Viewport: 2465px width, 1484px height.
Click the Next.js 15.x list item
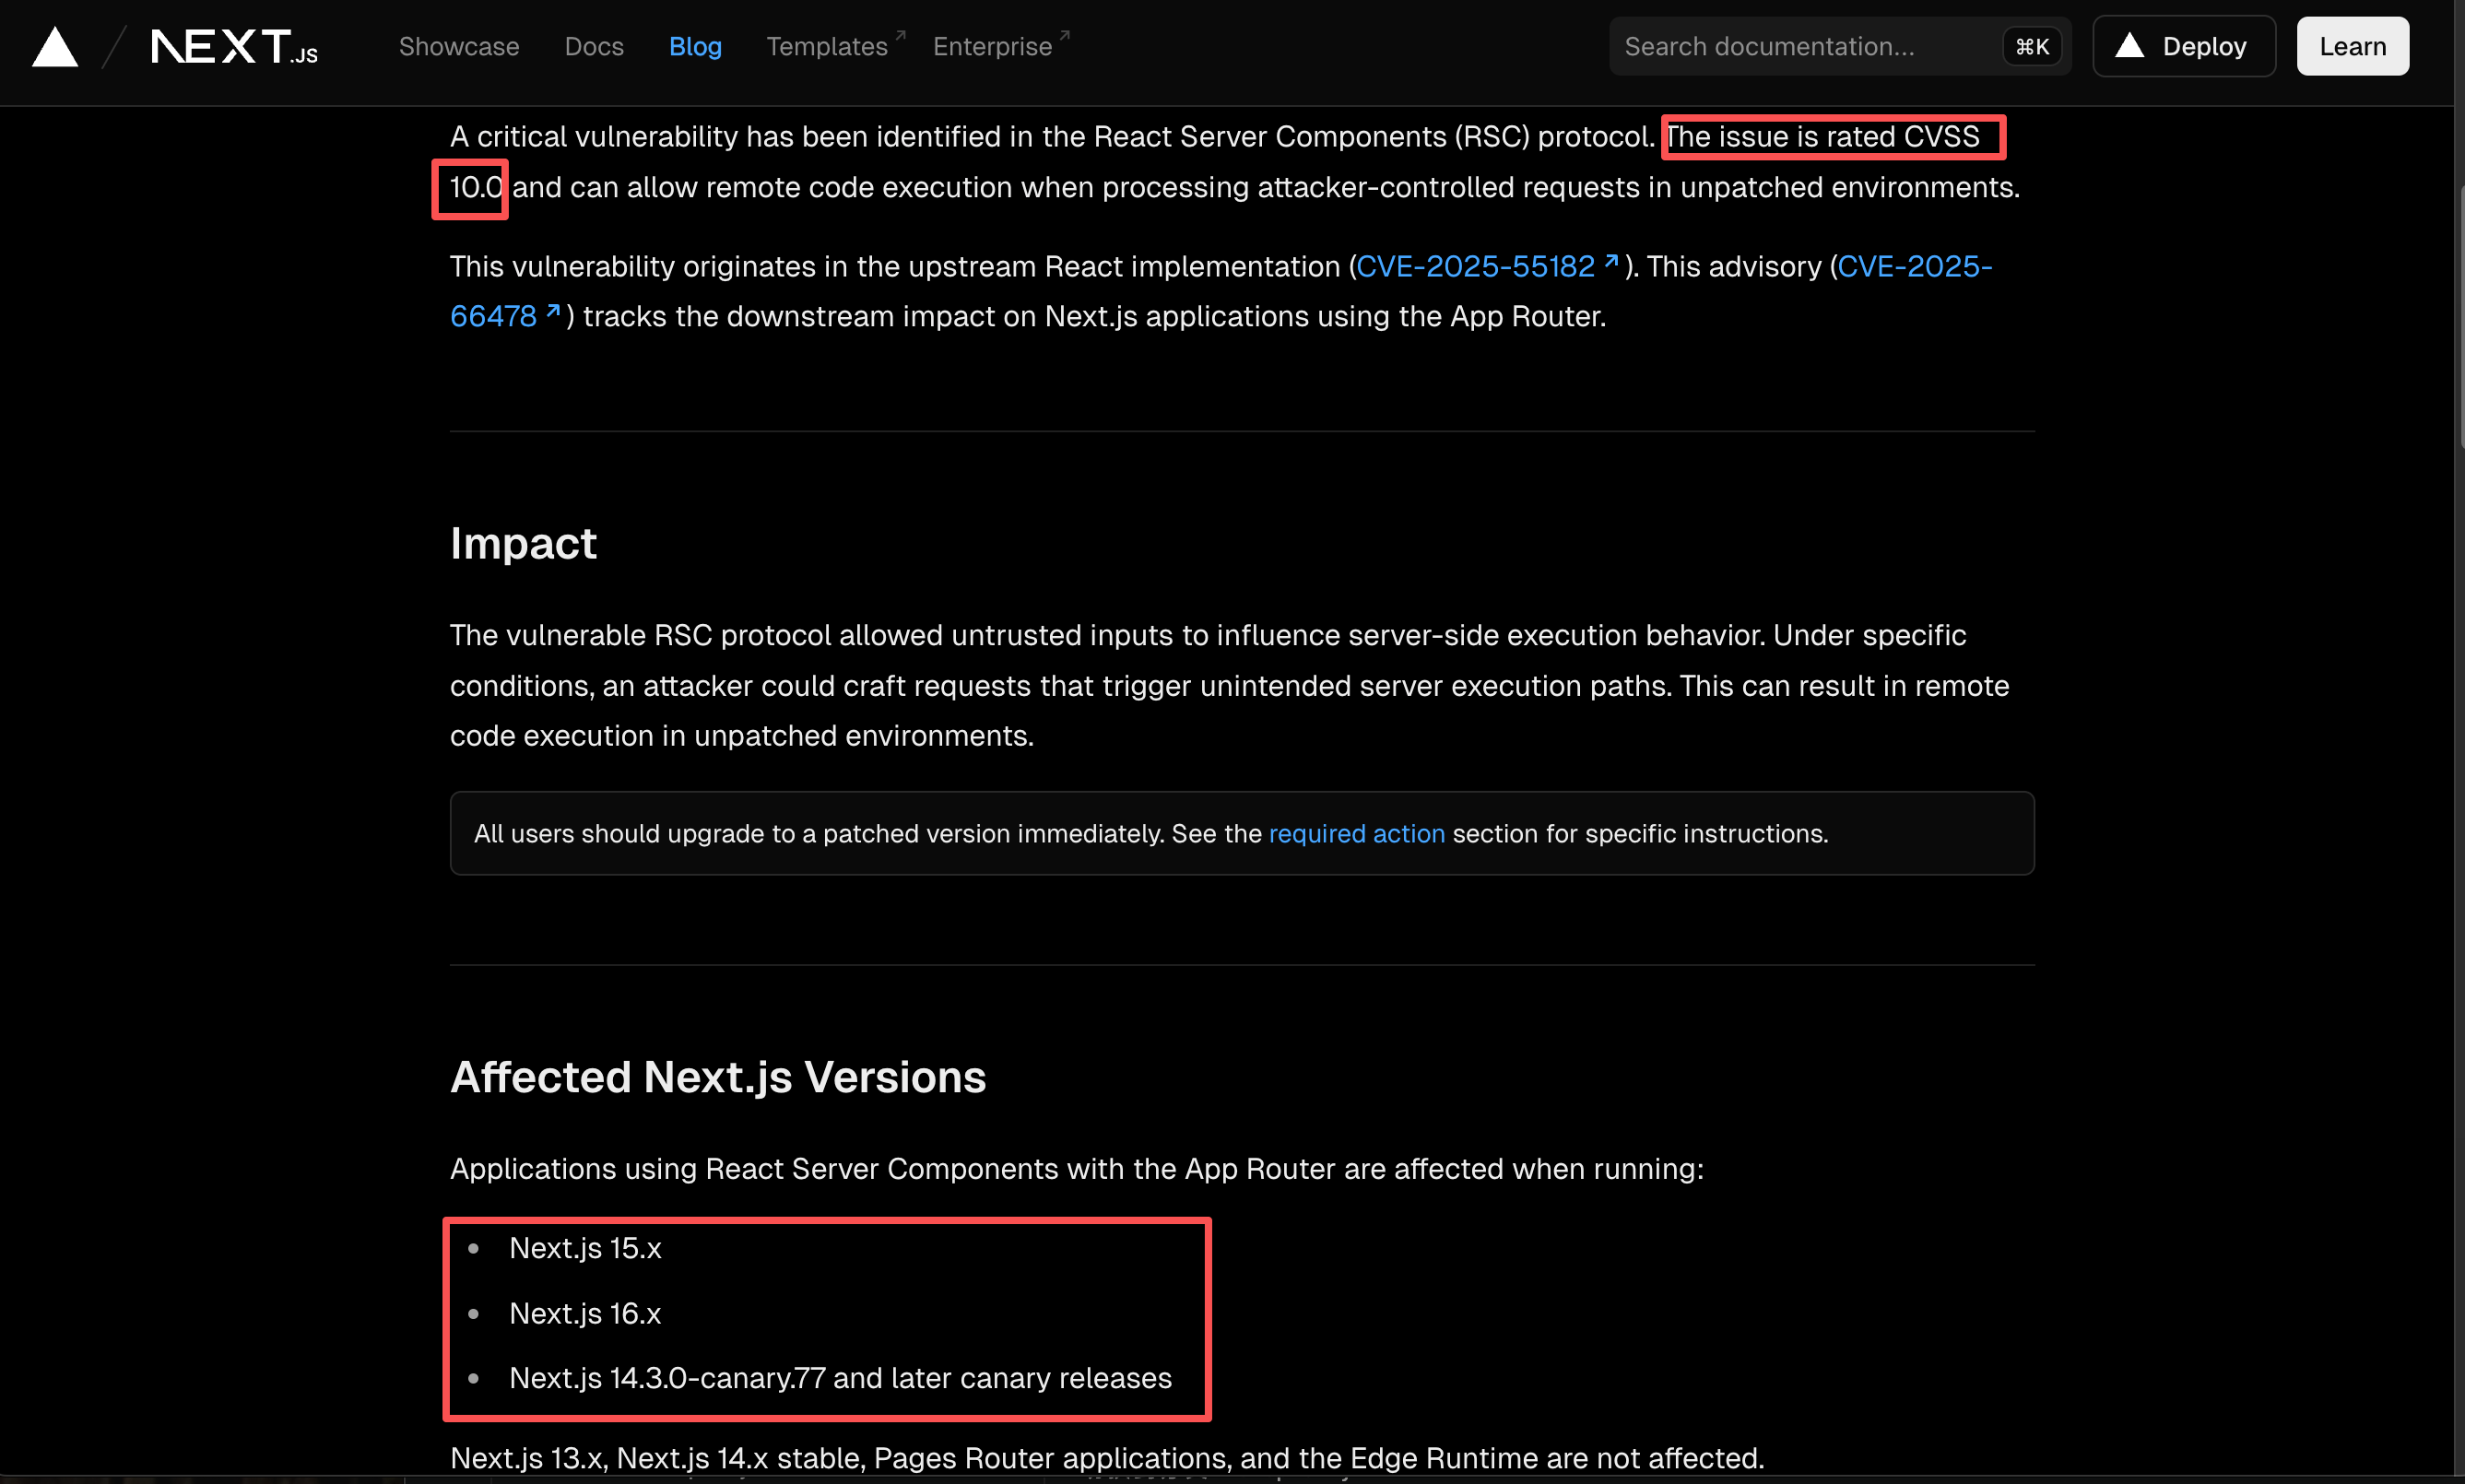585,1248
